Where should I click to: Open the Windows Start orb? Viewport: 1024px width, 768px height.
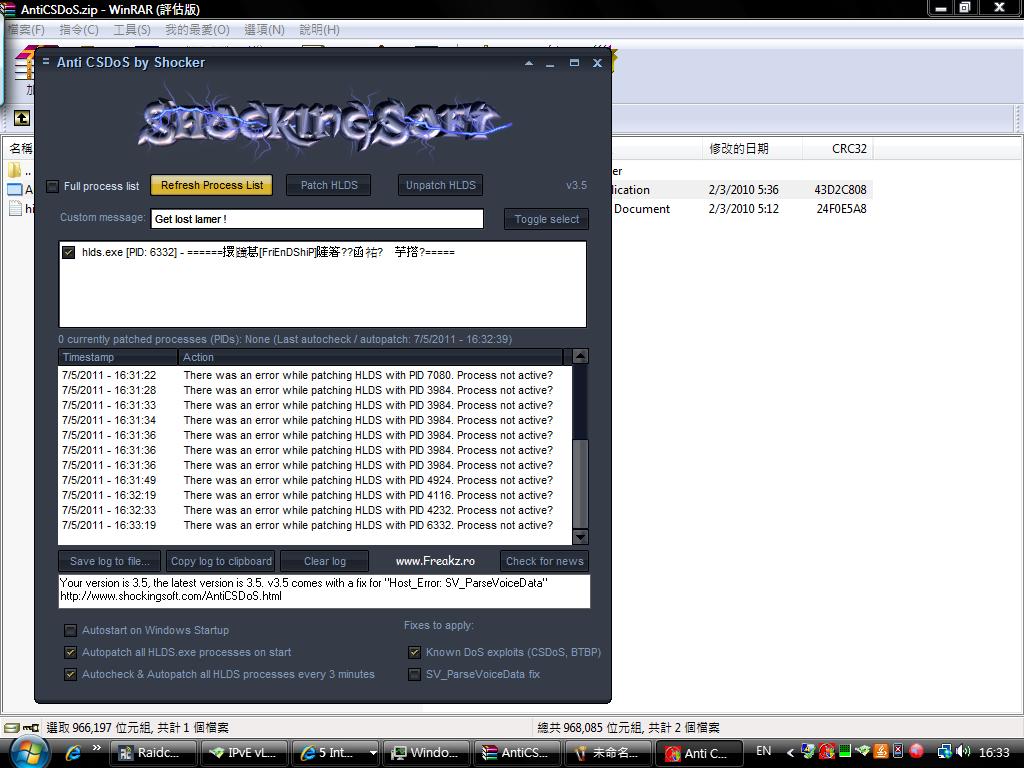(29, 753)
